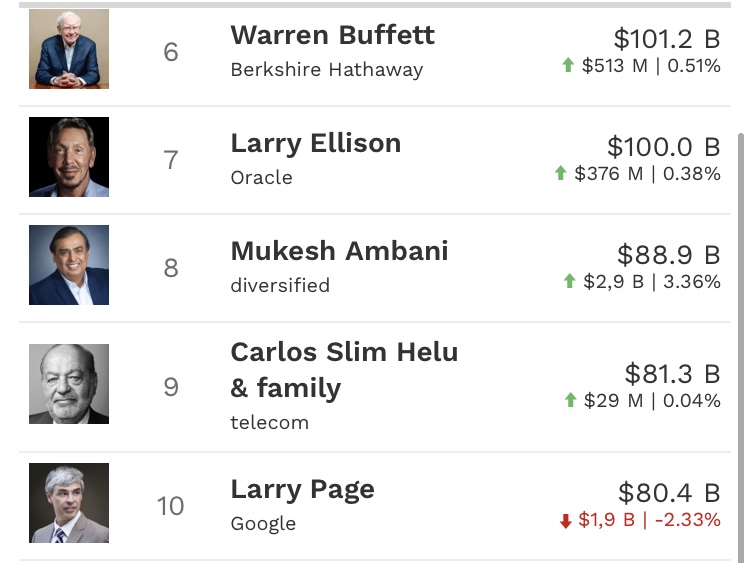This screenshot has height=563, width=750.
Task: Click the green up arrow beside $376 M
Action: tap(561, 174)
